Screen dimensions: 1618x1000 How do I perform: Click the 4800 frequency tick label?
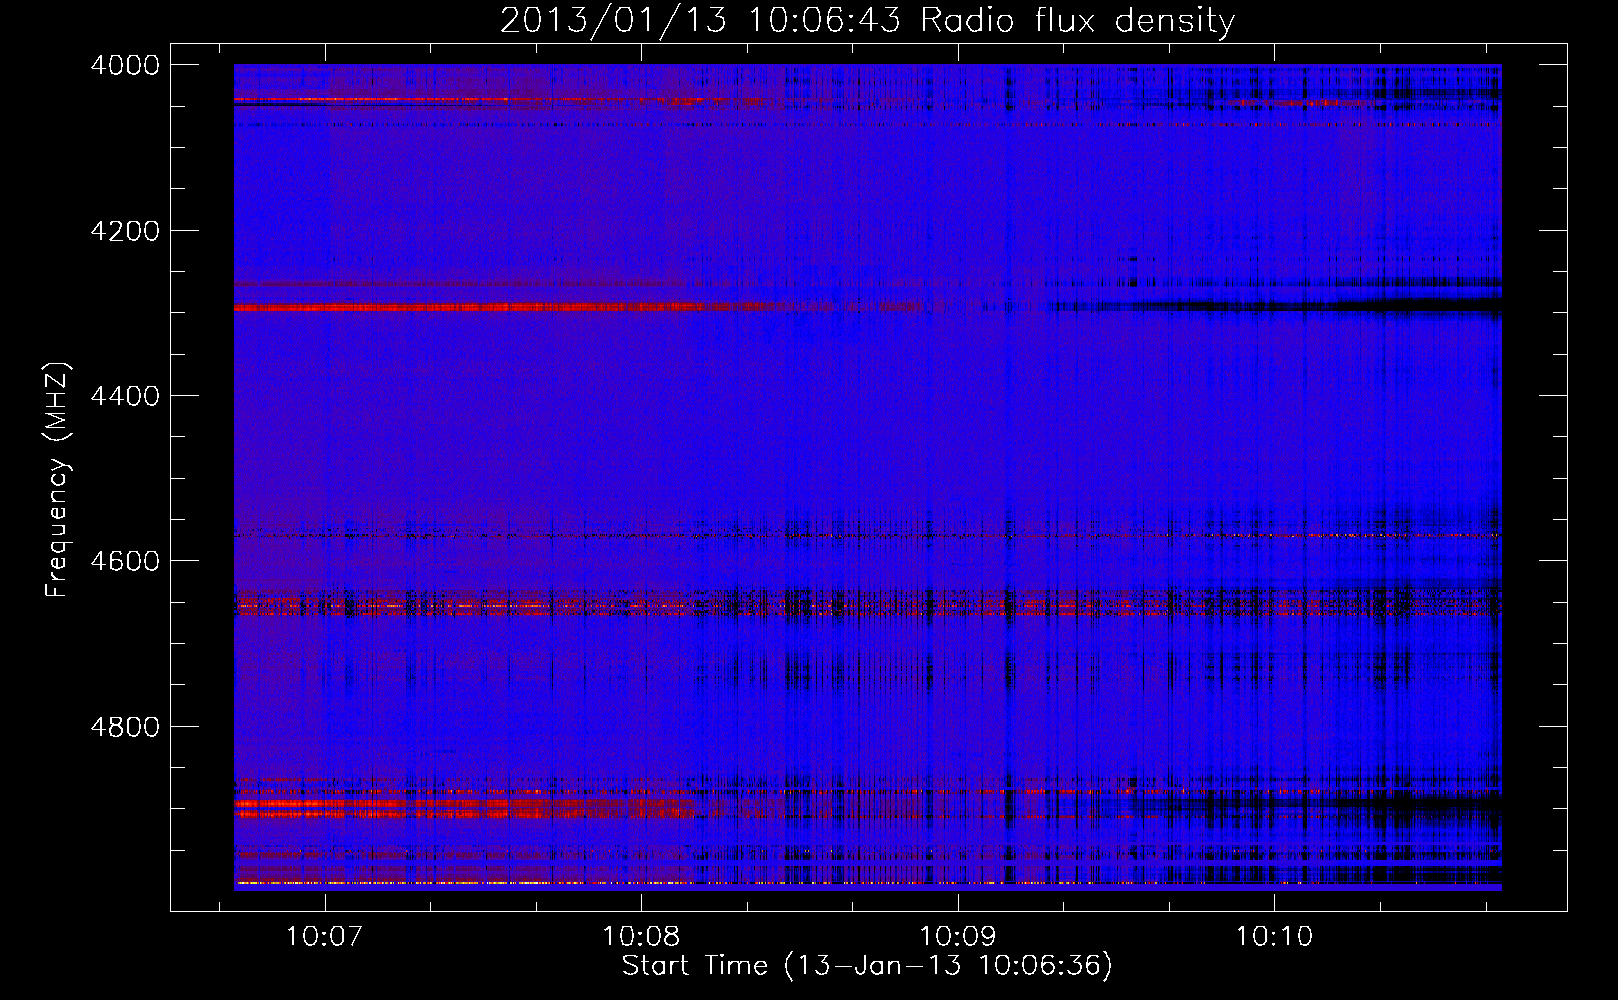point(125,726)
